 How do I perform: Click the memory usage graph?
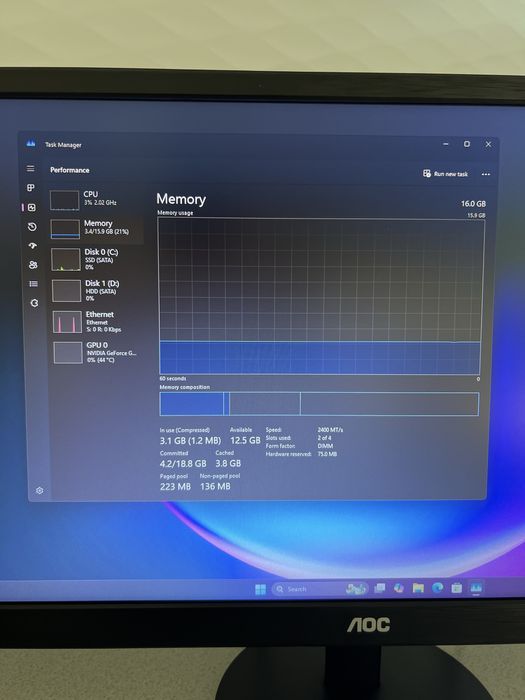point(320,296)
